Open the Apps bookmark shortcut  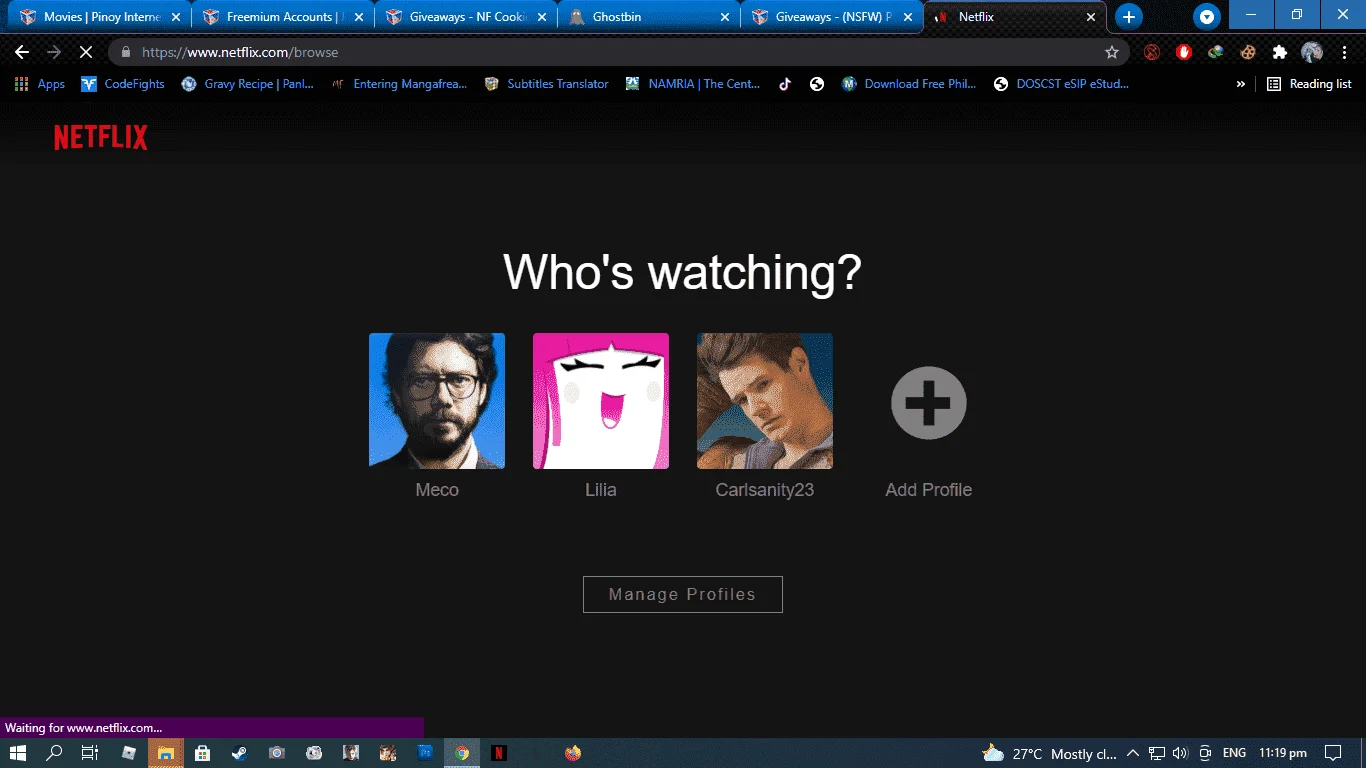pyautogui.click(x=40, y=84)
